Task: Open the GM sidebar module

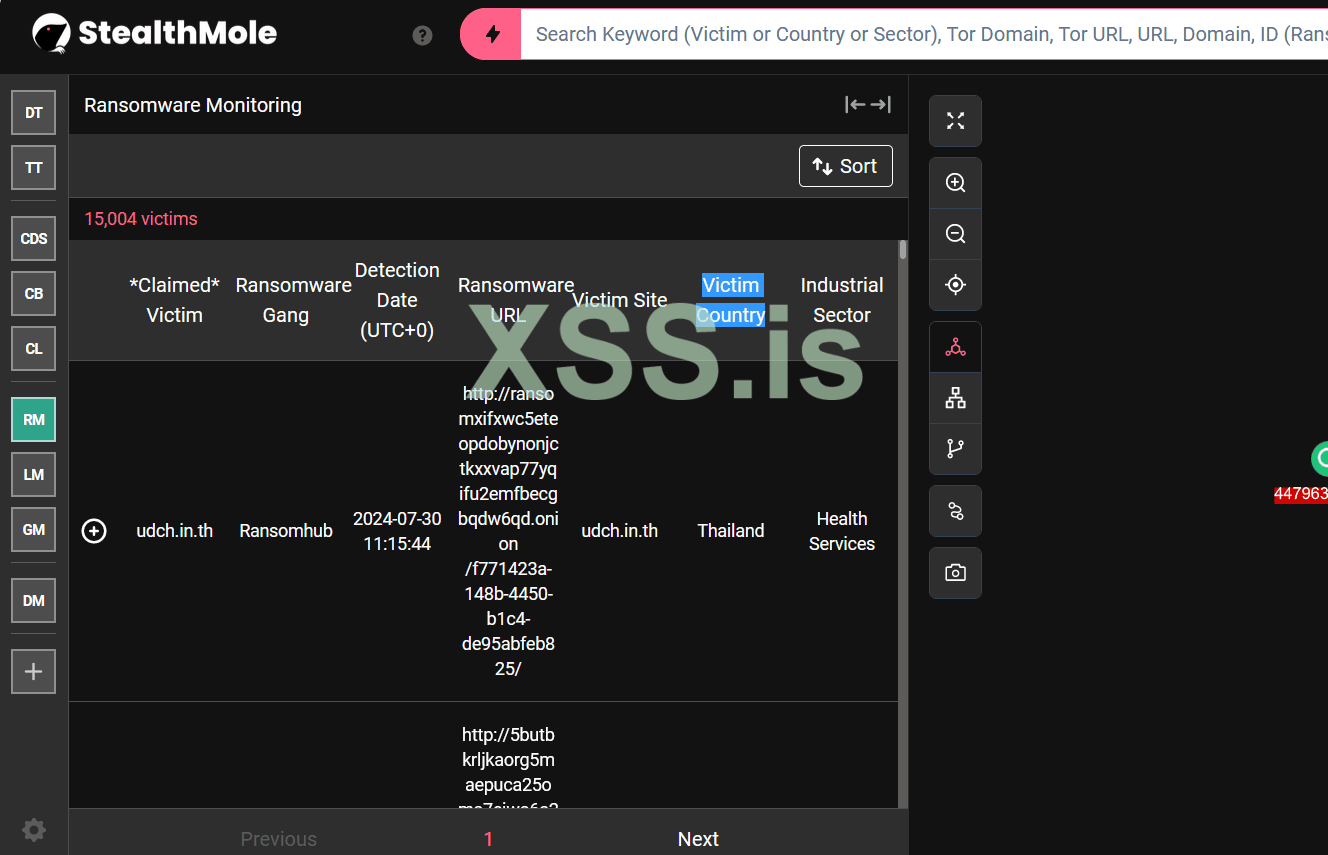Action: click(x=34, y=530)
